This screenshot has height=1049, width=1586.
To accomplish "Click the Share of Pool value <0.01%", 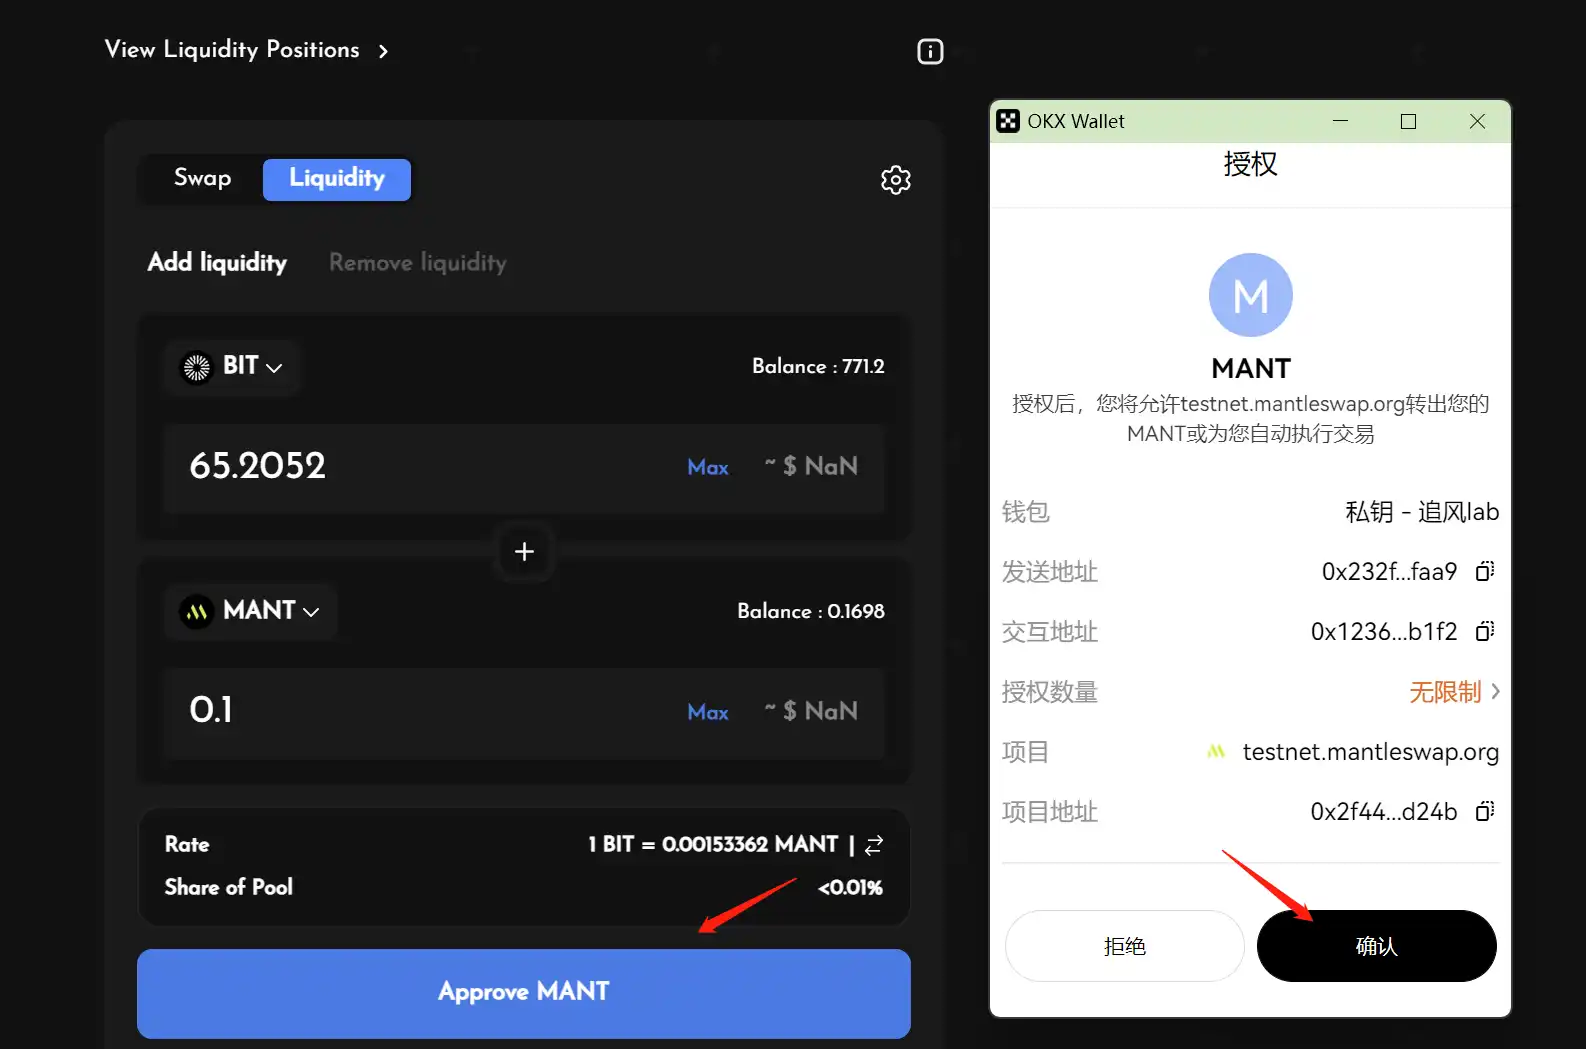I will tap(850, 888).
